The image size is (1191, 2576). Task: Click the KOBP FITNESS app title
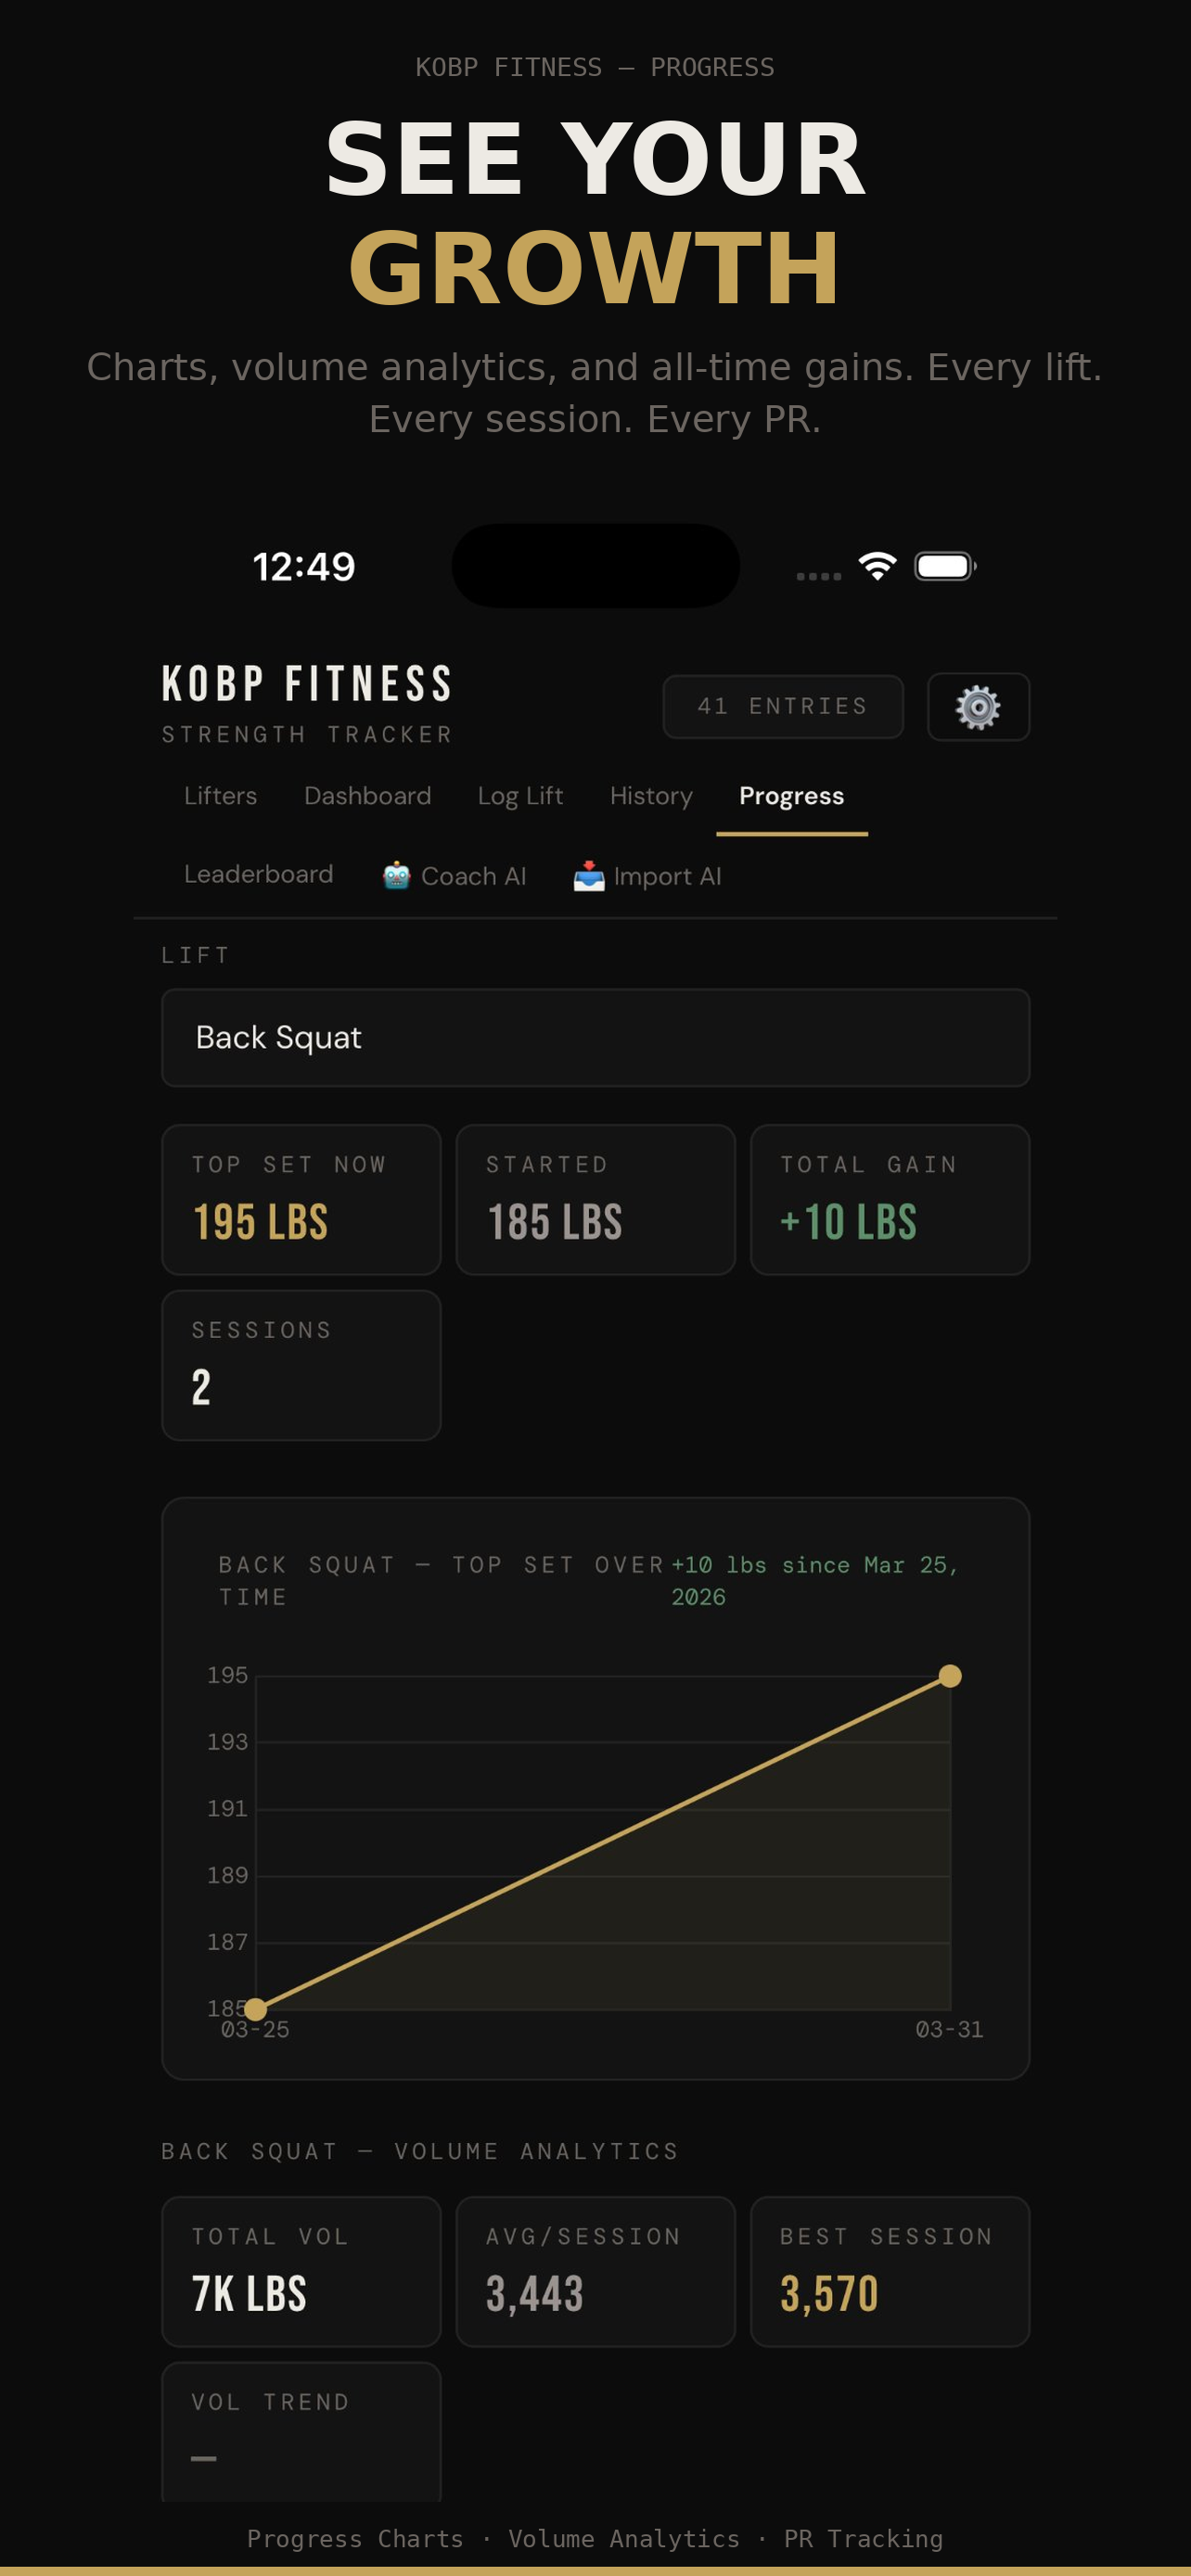pos(307,685)
